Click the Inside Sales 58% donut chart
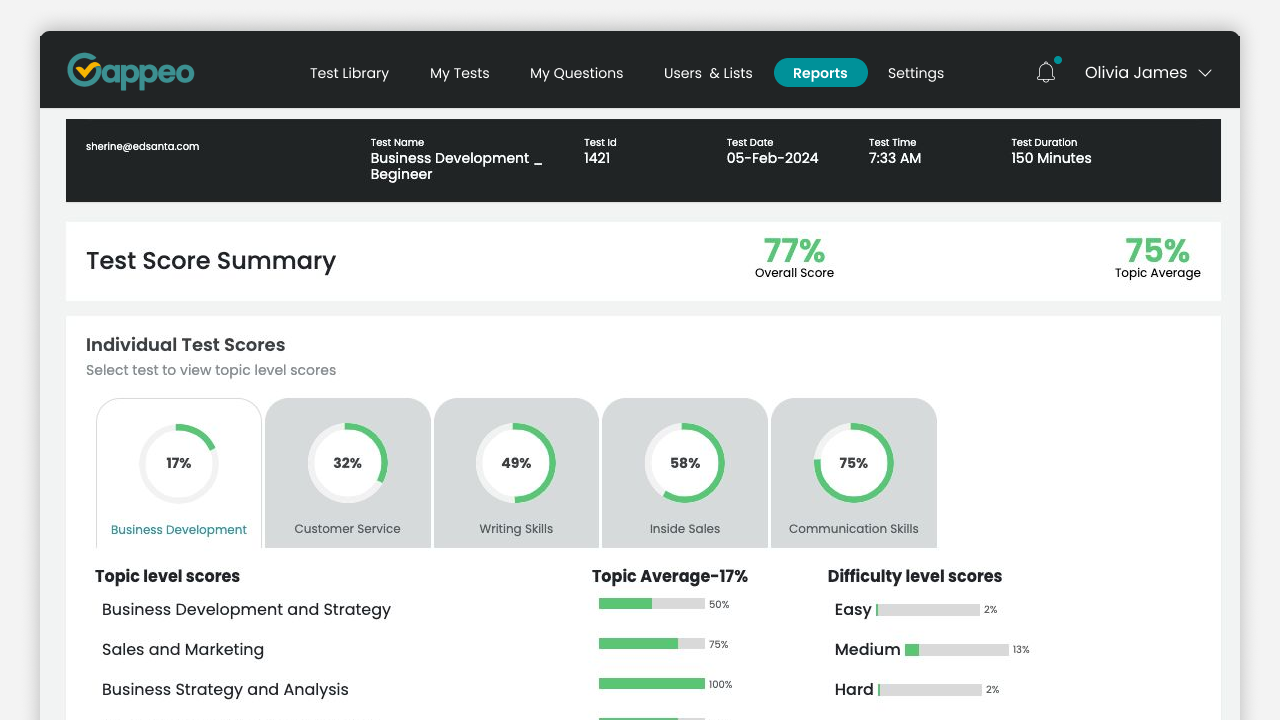1280x720 pixels. 684,463
